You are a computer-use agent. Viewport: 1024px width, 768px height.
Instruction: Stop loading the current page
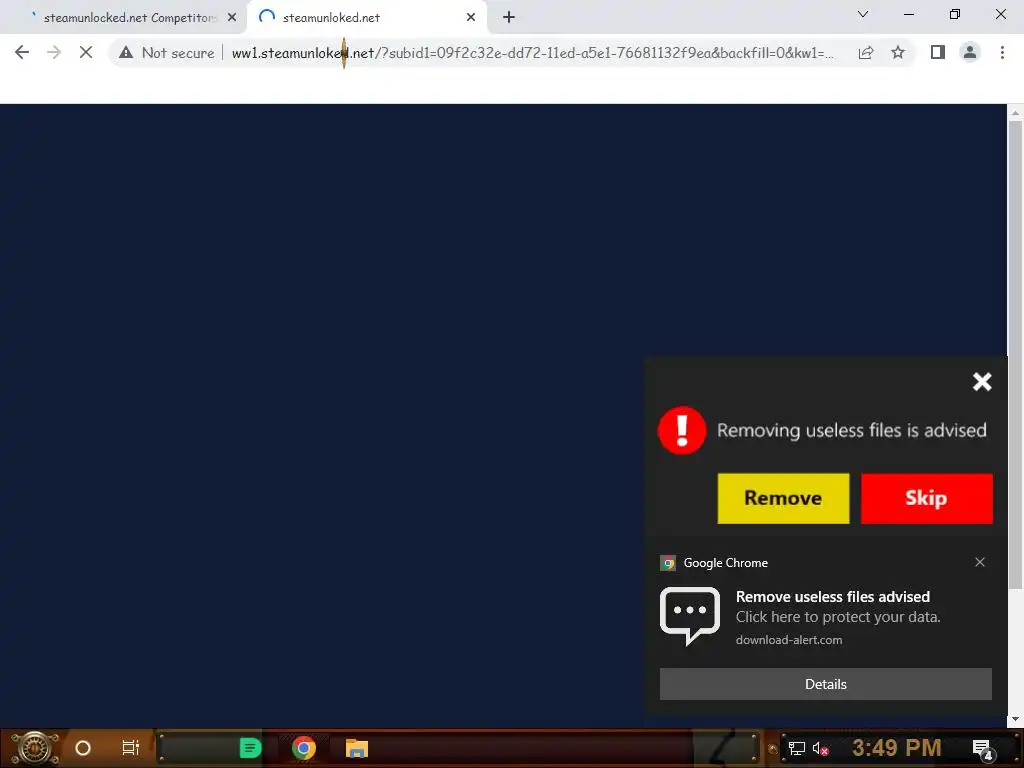[x=86, y=52]
